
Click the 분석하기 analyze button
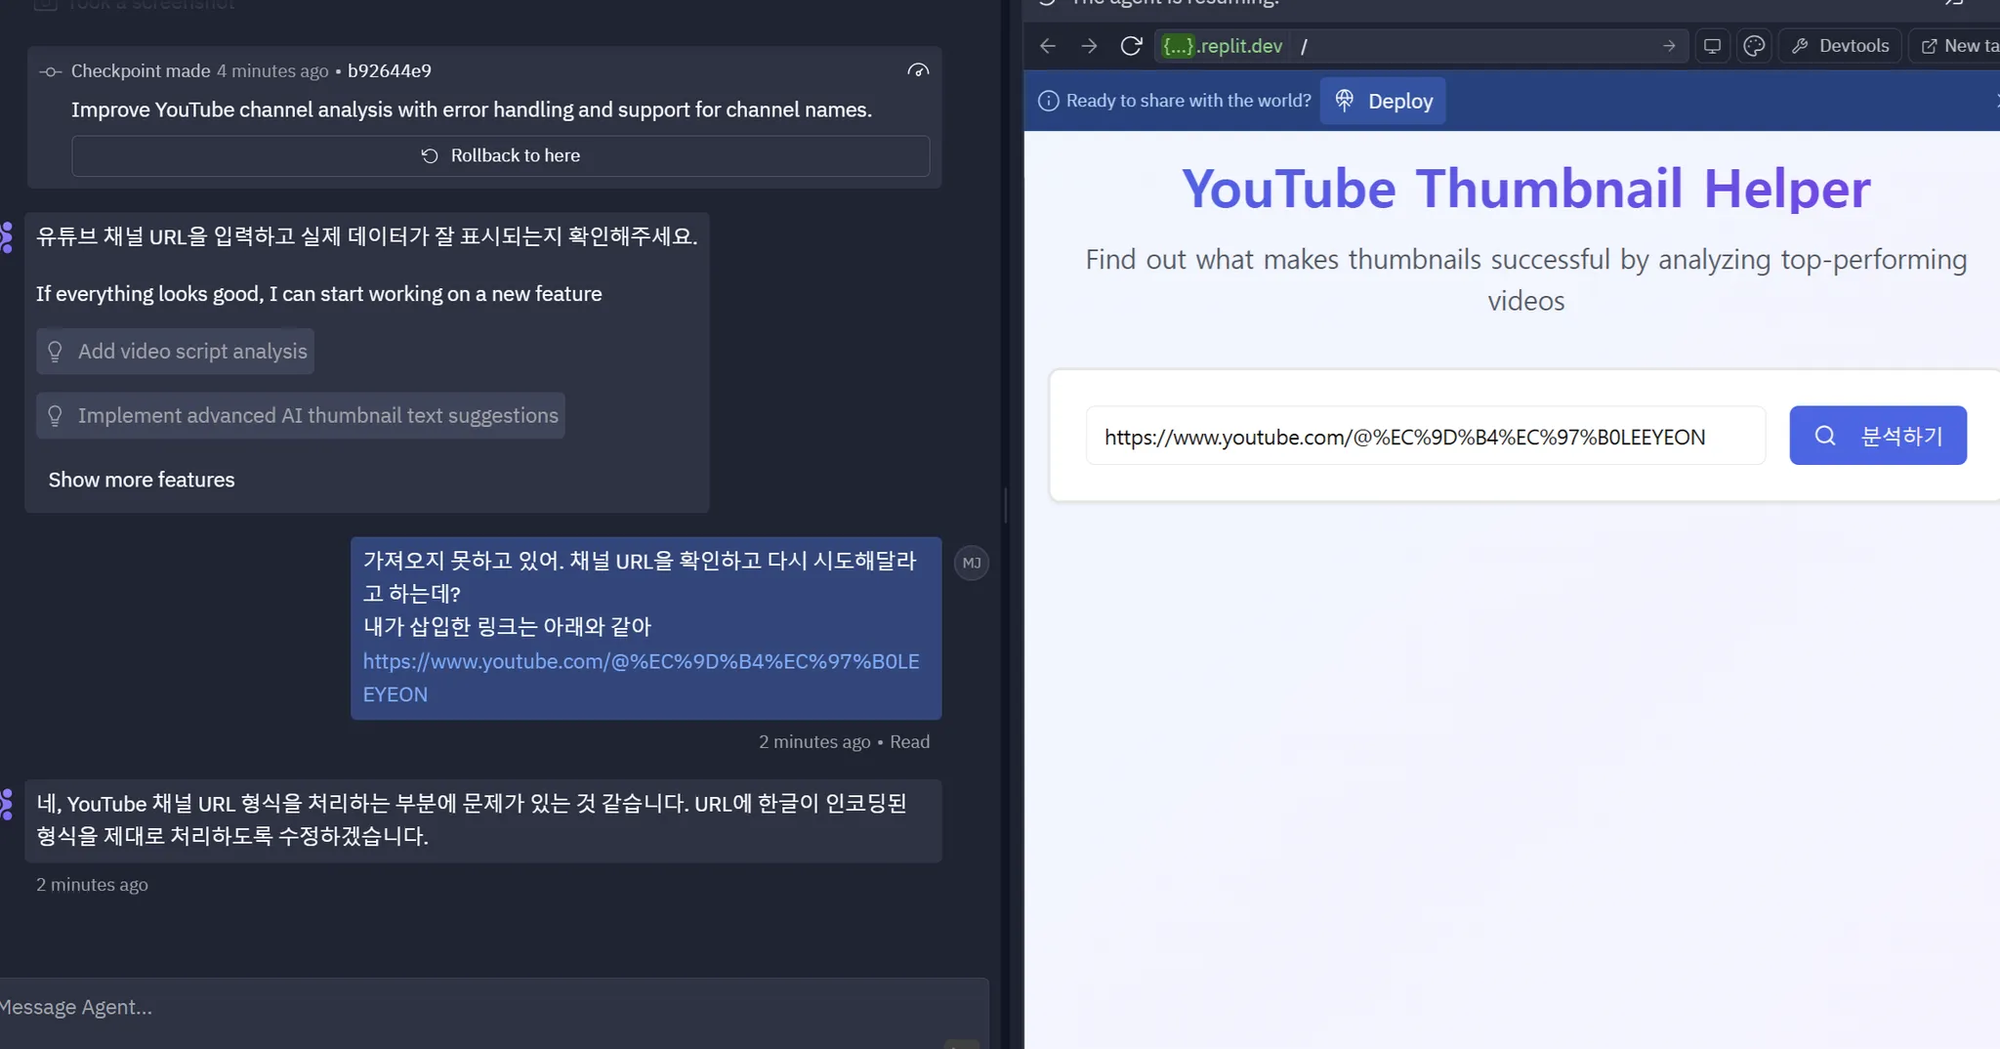point(1878,435)
